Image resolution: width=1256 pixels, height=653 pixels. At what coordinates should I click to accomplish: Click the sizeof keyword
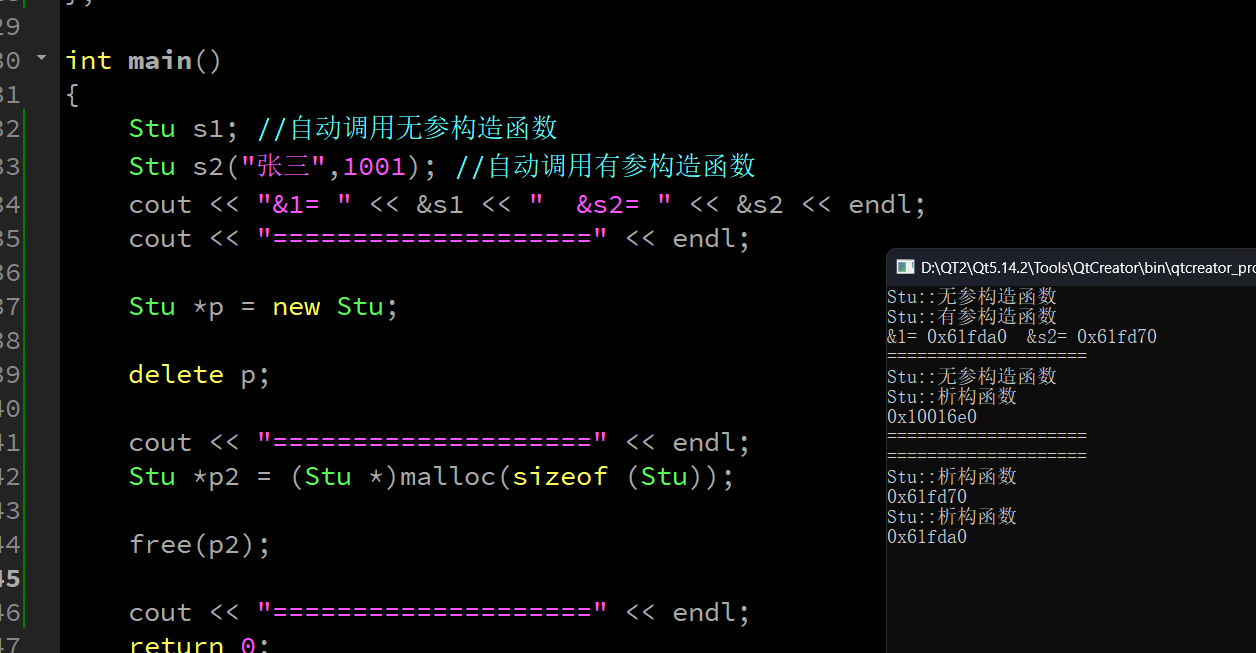(x=560, y=477)
